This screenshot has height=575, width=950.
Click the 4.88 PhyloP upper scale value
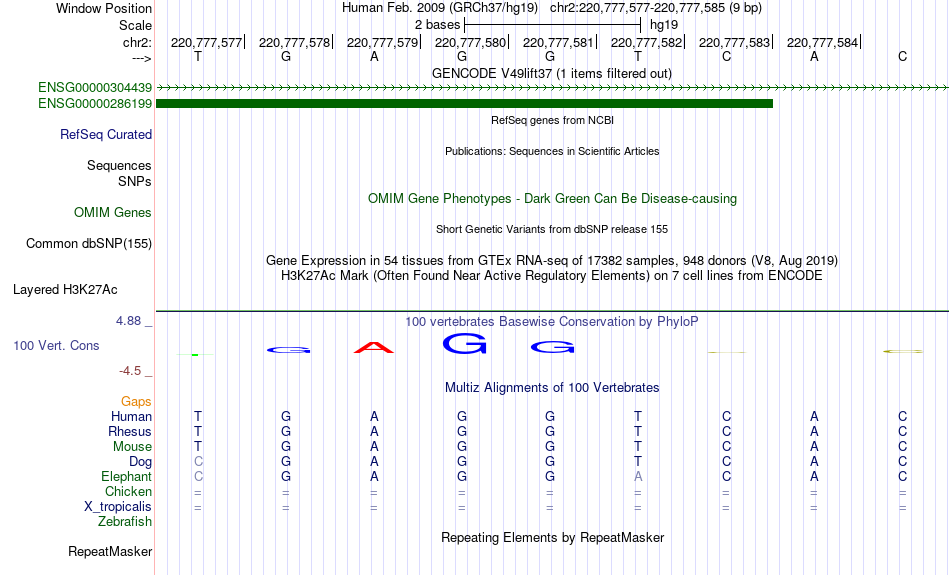(x=128, y=321)
